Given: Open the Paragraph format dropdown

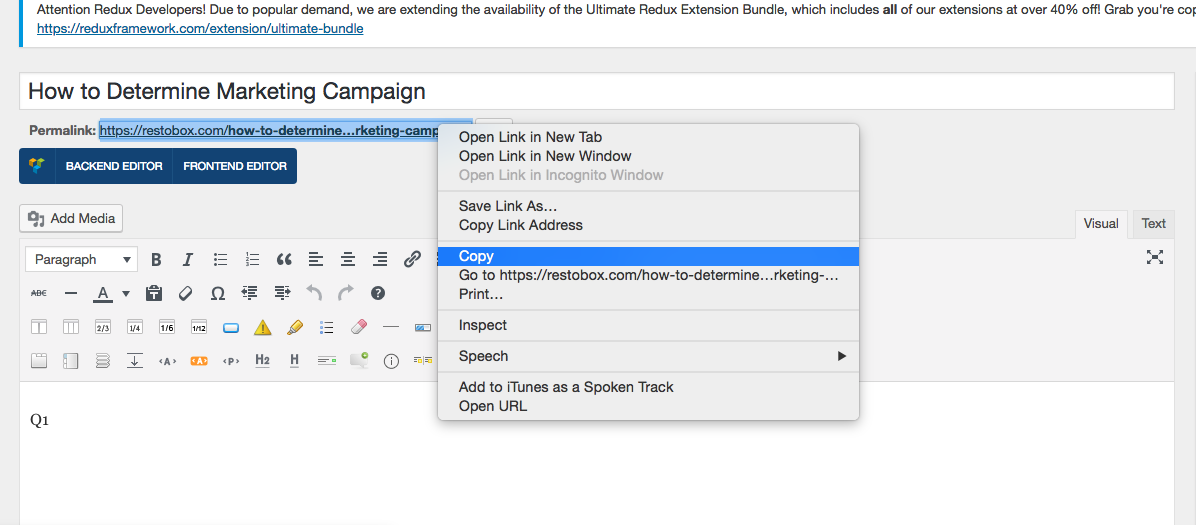Looking at the screenshot, I should 82,260.
